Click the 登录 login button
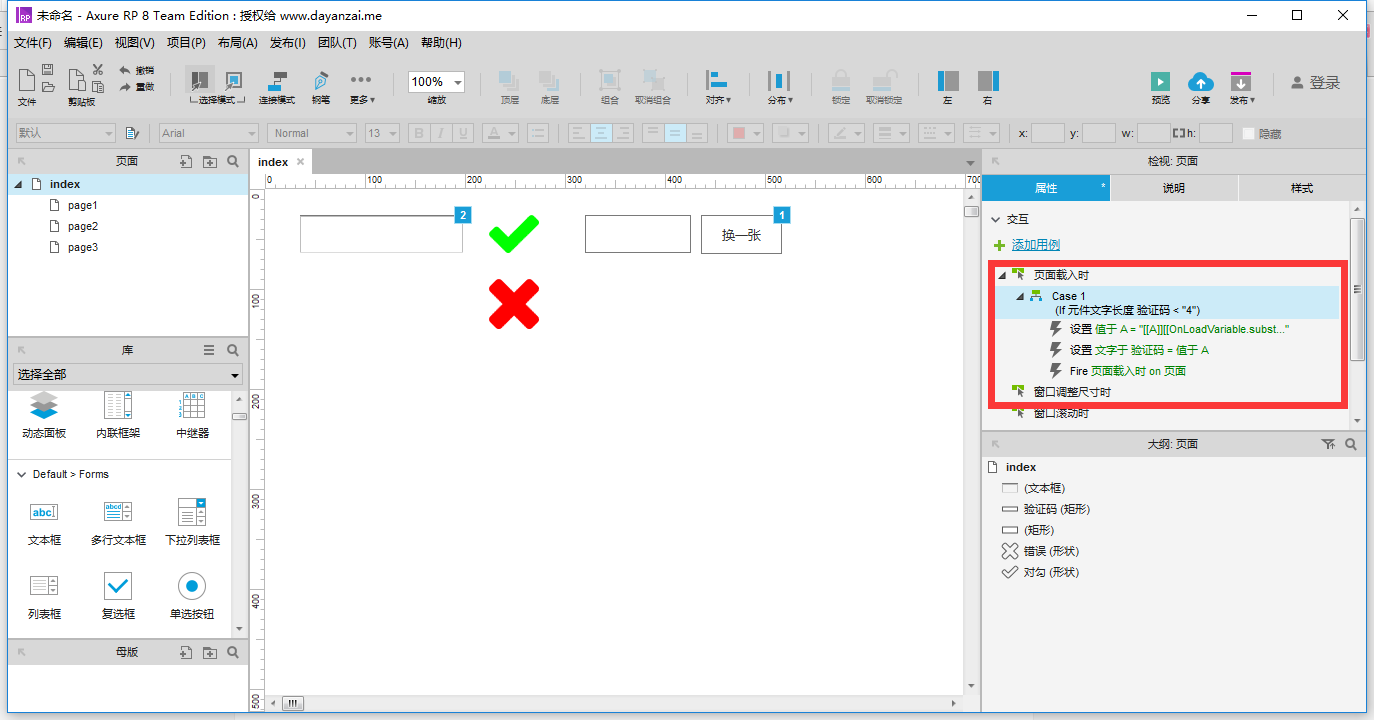The height and width of the screenshot is (720, 1374). [1315, 83]
